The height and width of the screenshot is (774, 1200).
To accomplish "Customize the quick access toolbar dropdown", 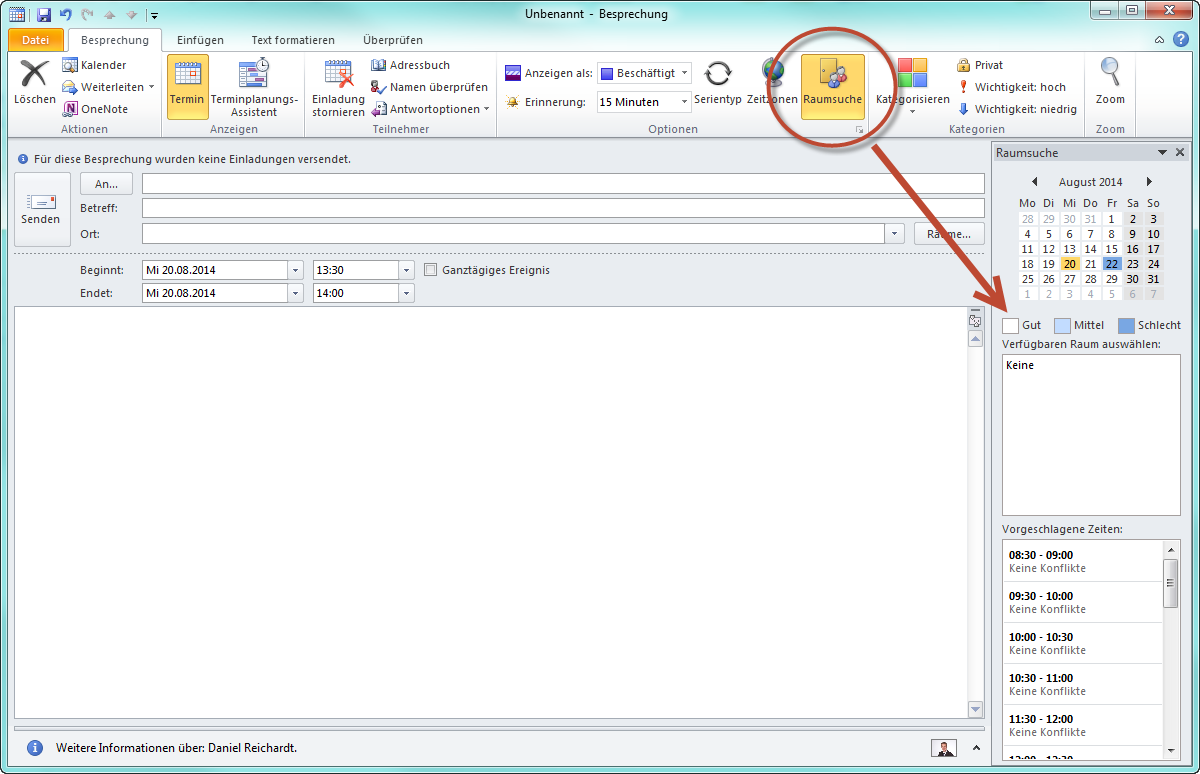I will 153,15.
